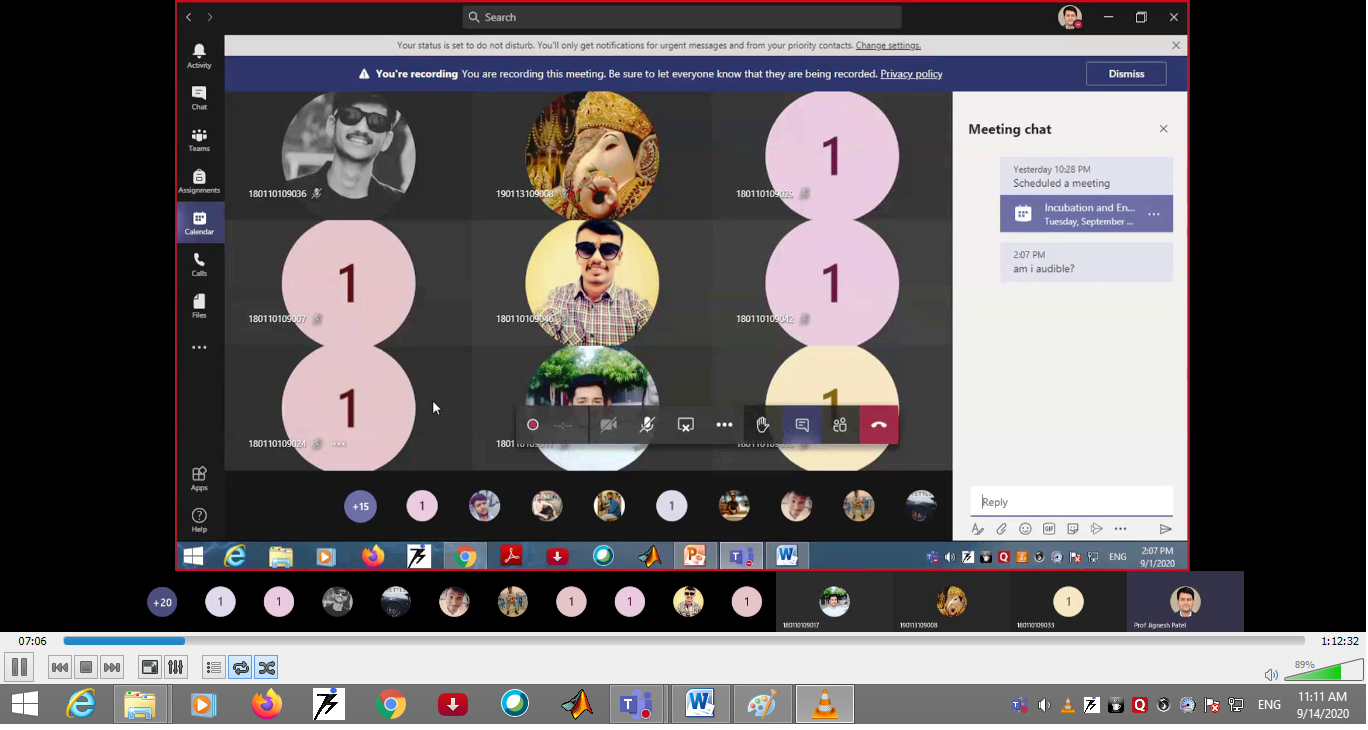The height and width of the screenshot is (730, 1368).
Task: Dismiss the recording notification banner
Action: pos(1126,74)
